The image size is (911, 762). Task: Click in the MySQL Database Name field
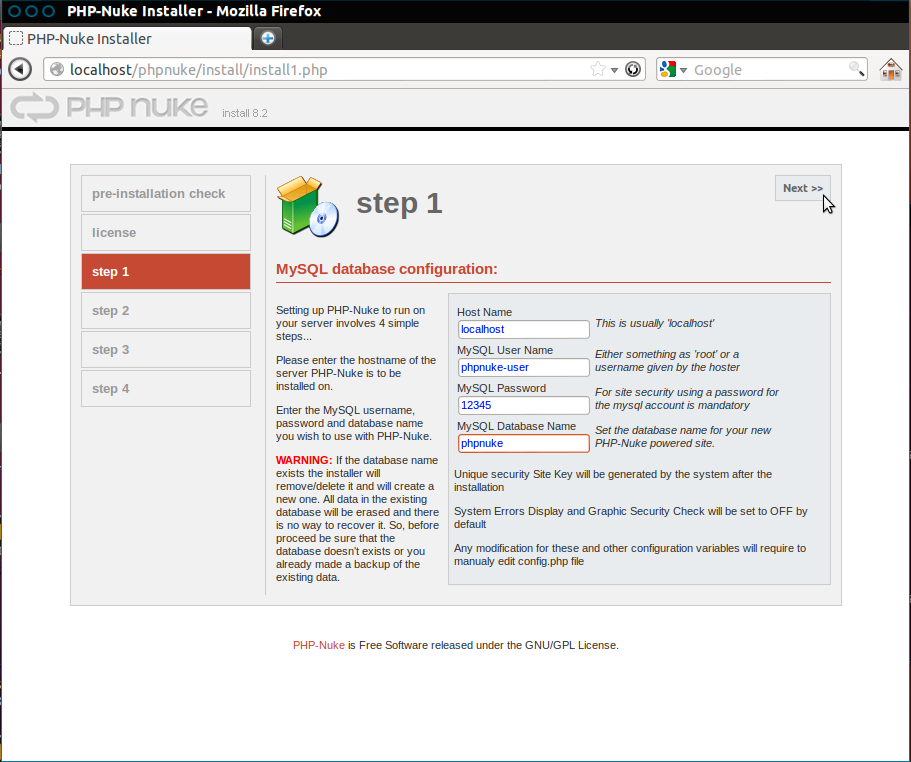coord(523,443)
